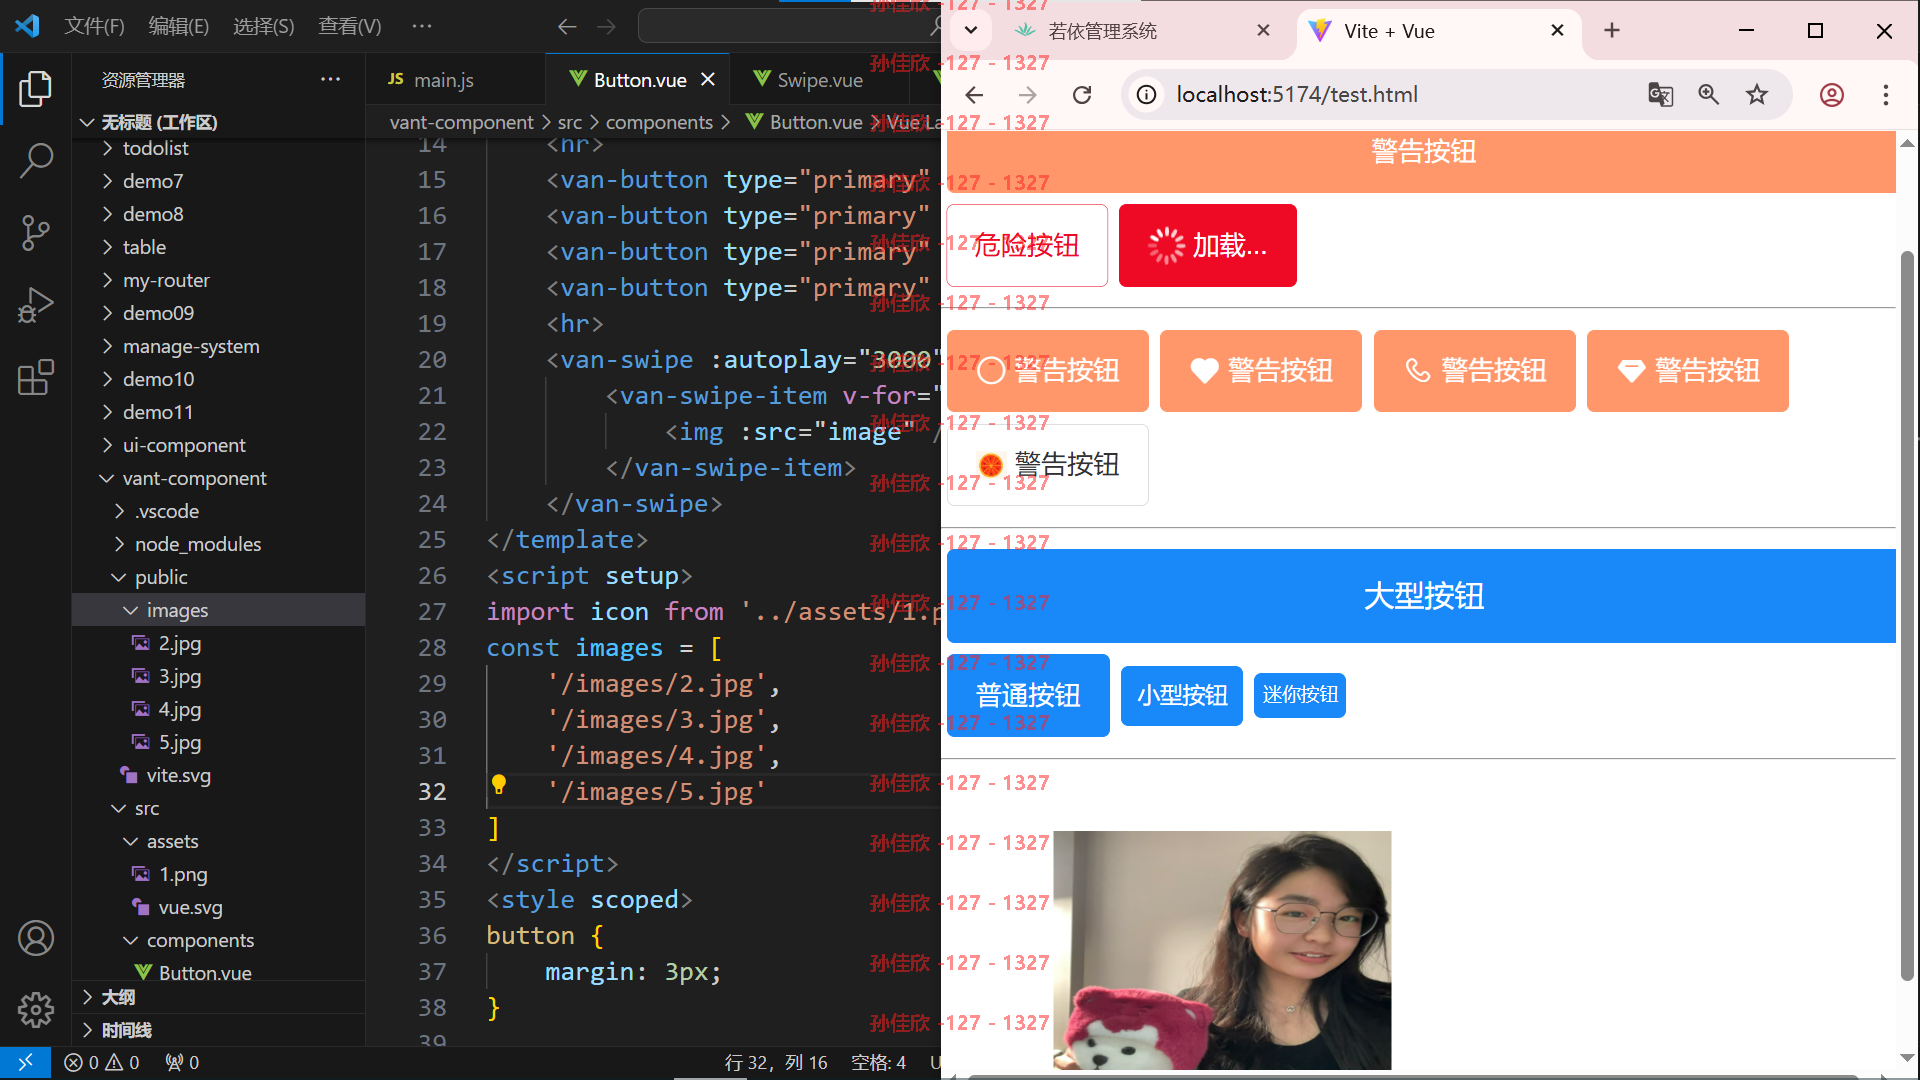Open a new browser tab
Viewport: 1920px width, 1080px height.
coord(1612,31)
